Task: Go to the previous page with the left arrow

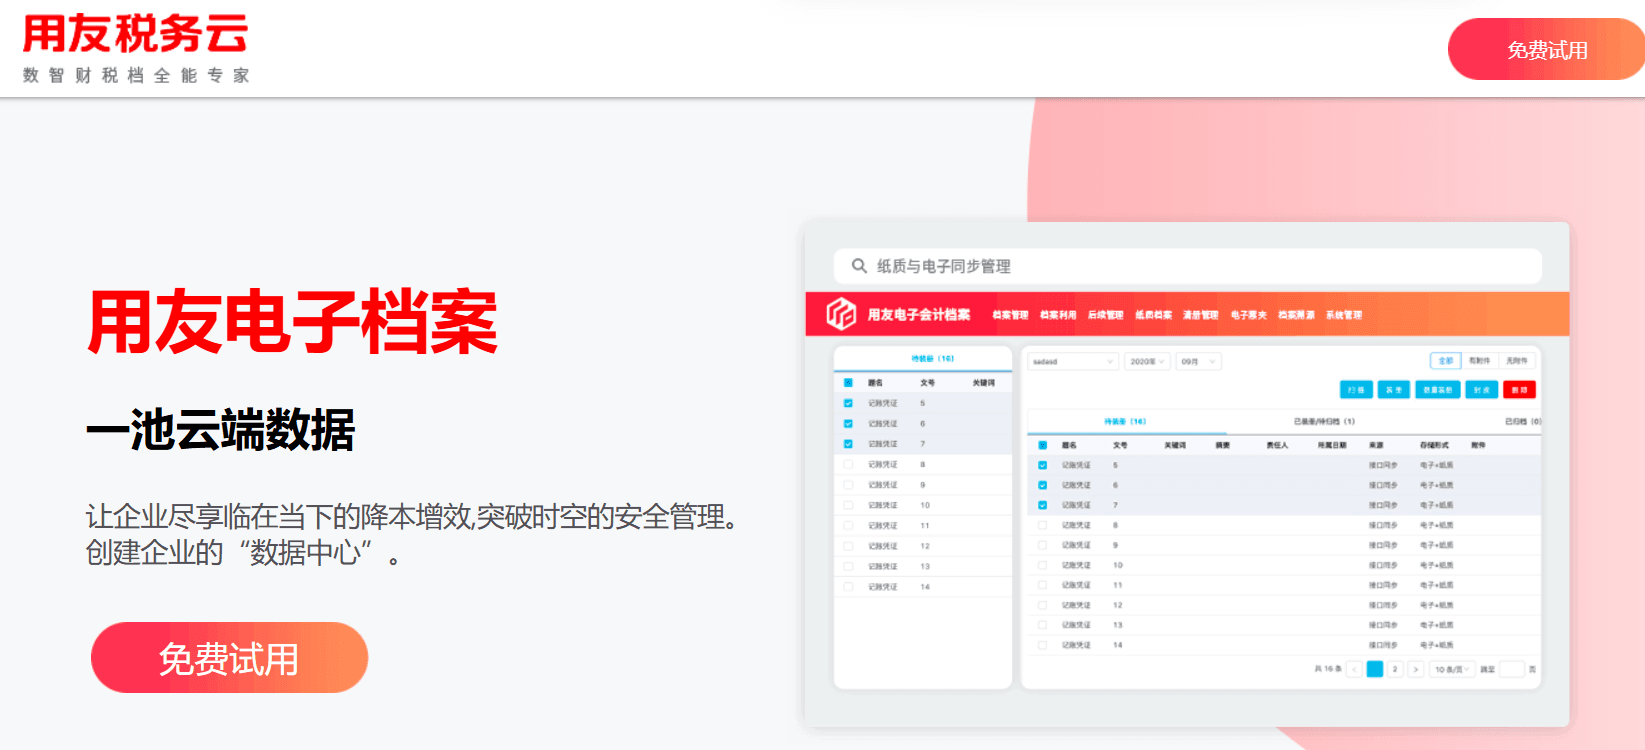Action: [1354, 669]
